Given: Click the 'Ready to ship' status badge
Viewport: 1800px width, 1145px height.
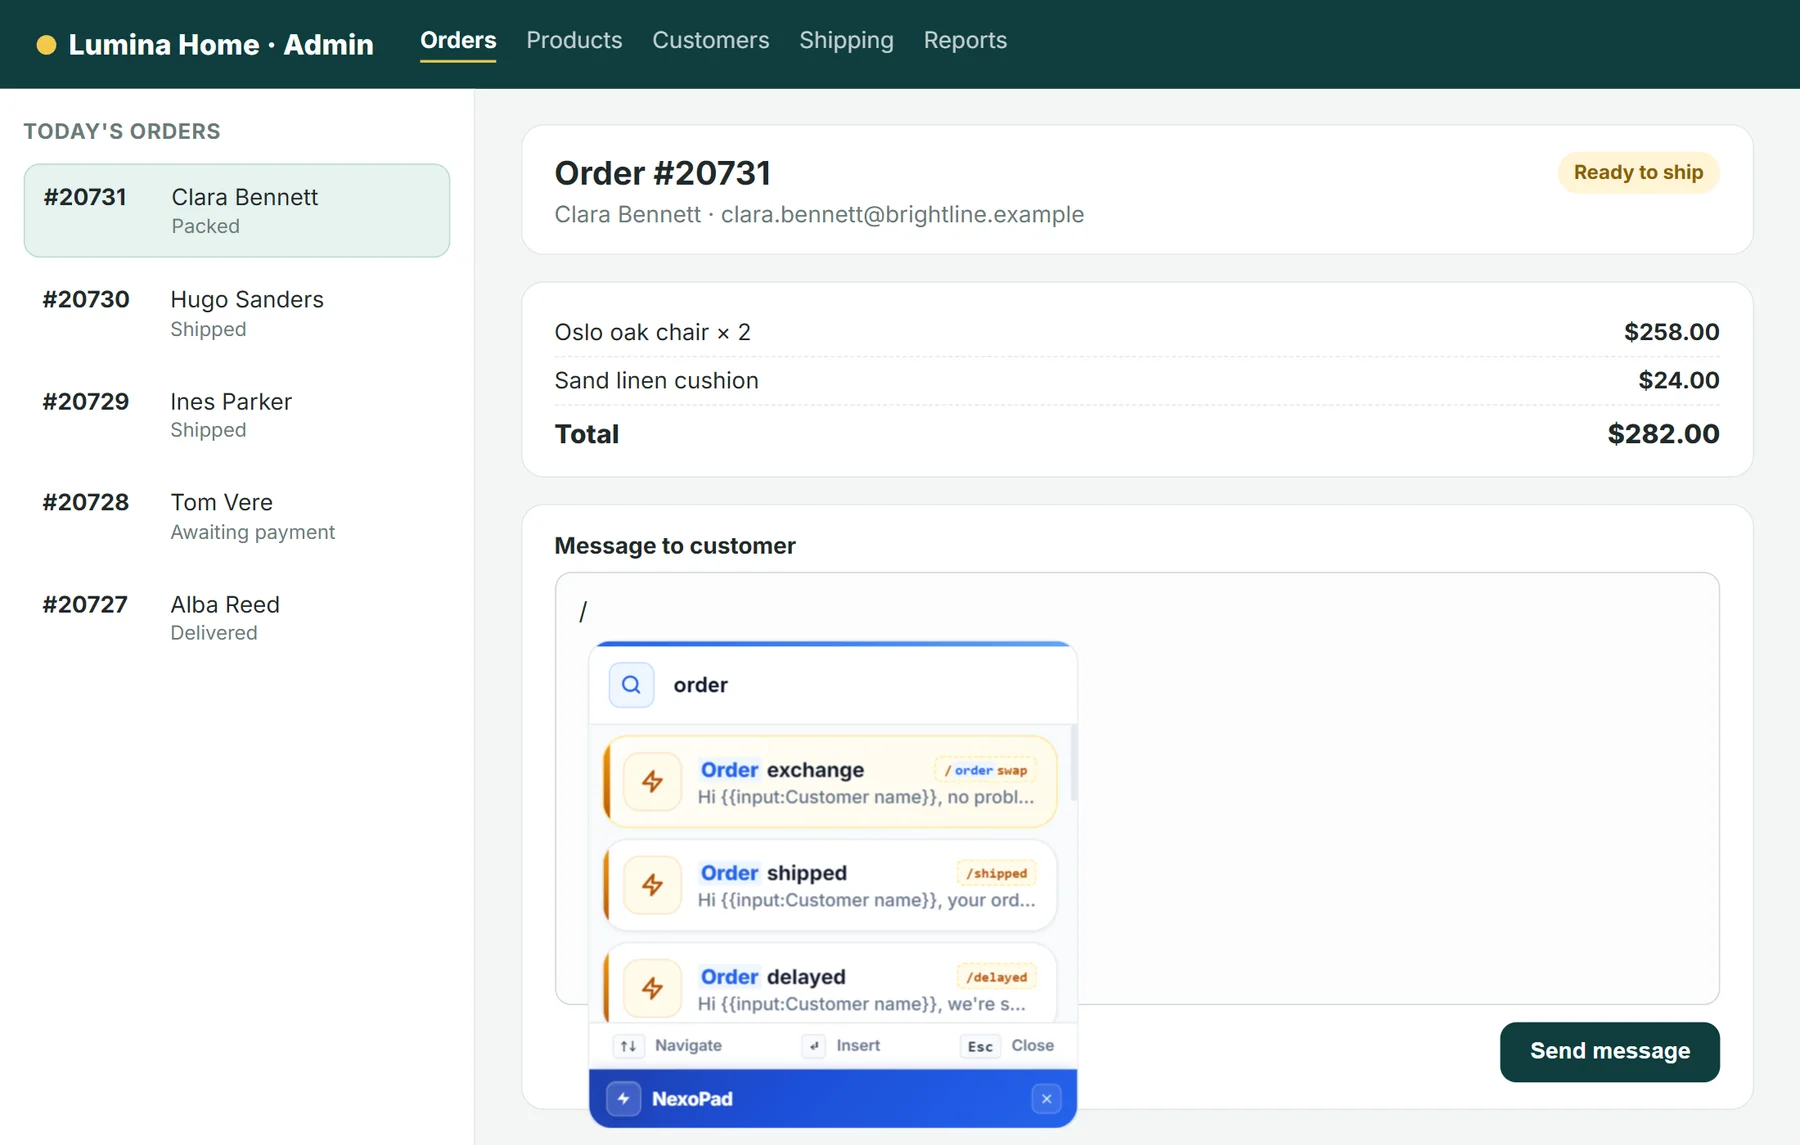Looking at the screenshot, I should 1638,172.
